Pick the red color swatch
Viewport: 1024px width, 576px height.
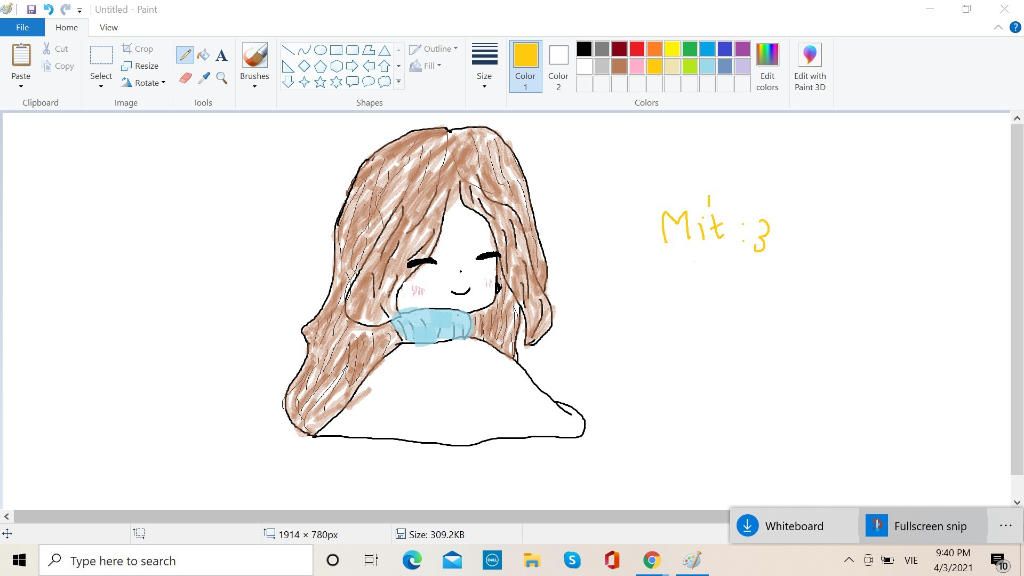pos(637,49)
